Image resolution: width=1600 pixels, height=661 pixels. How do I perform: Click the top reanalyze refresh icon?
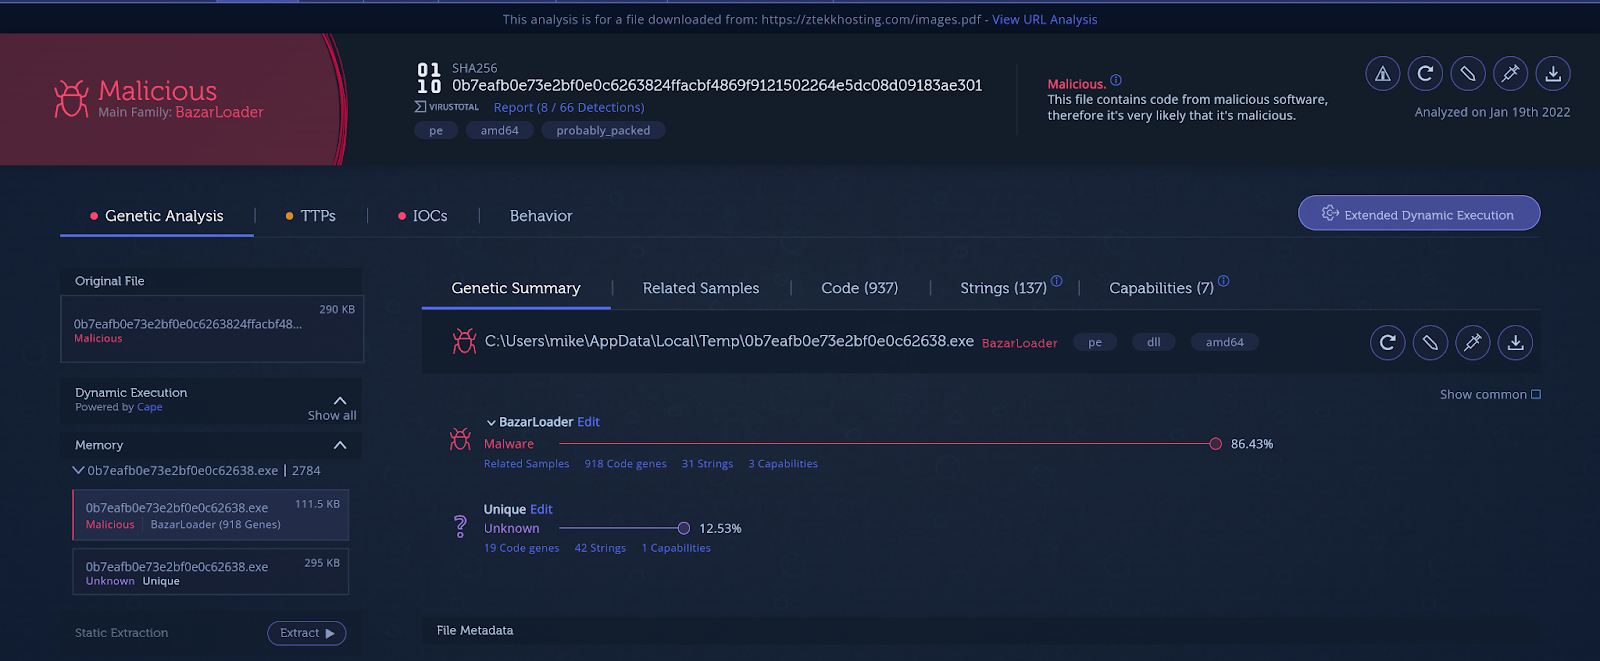point(1425,73)
